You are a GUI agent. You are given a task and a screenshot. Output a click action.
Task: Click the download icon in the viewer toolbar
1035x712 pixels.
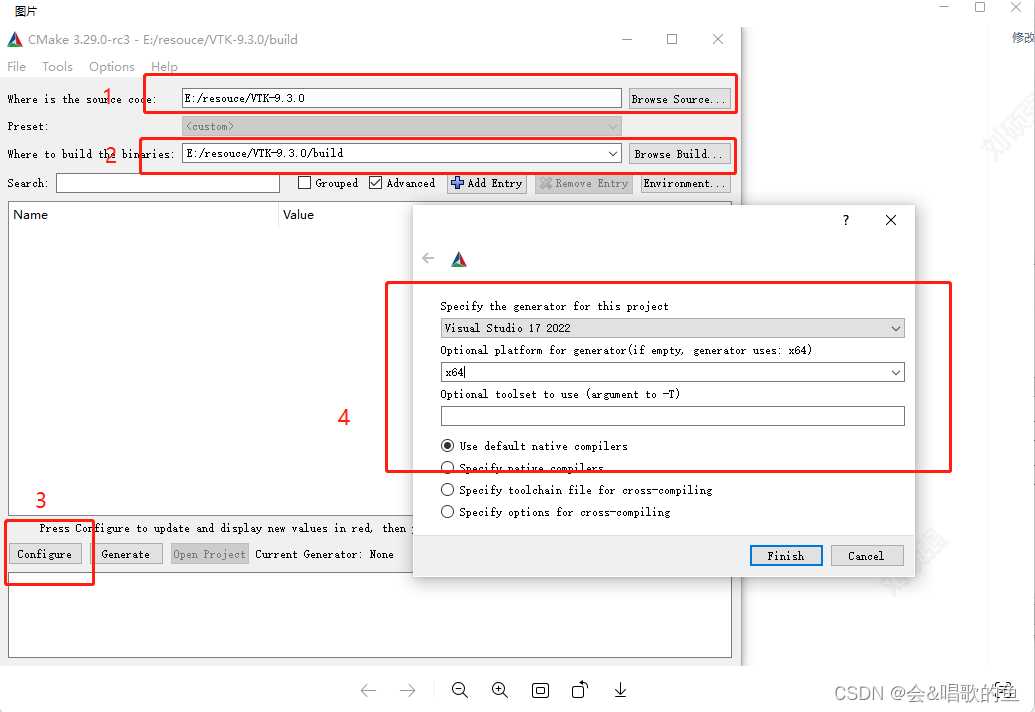click(620, 690)
